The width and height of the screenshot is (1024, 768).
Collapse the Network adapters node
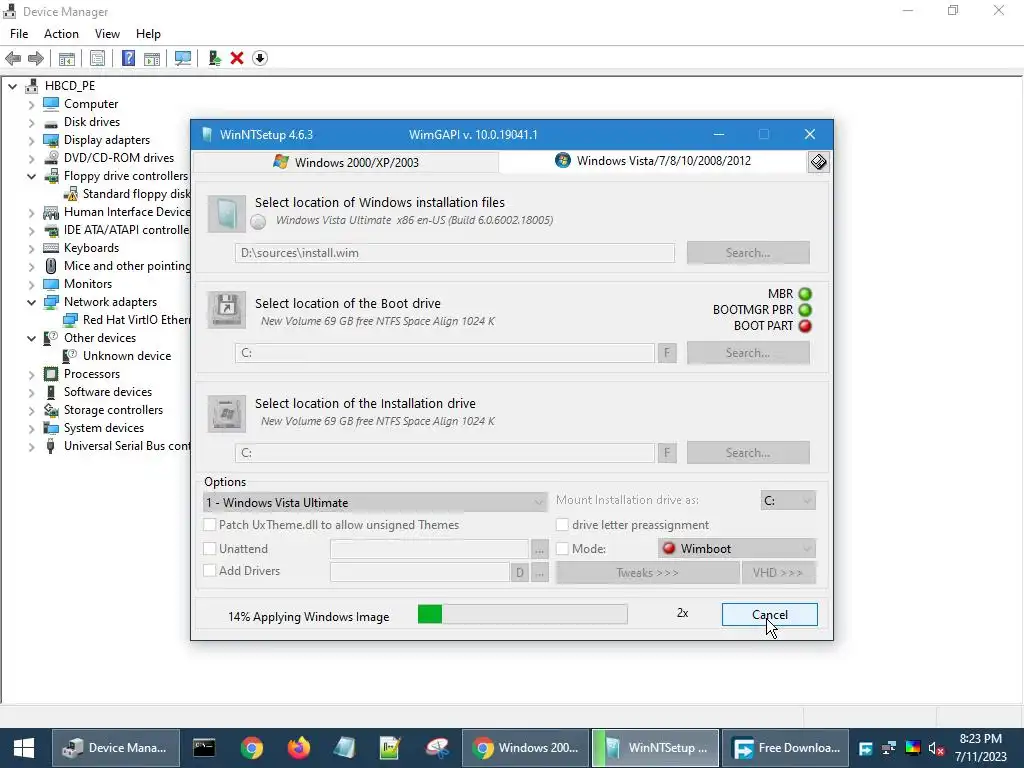pos(31,302)
